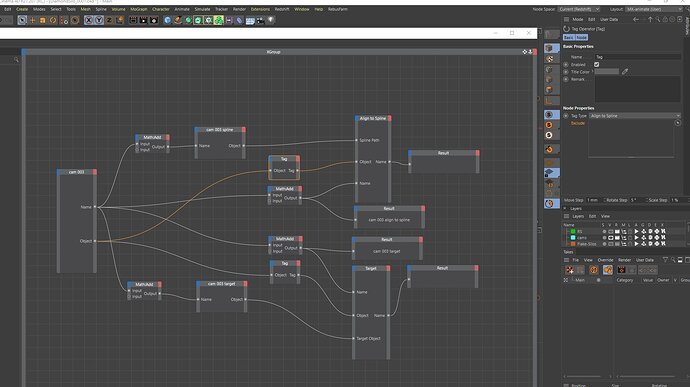Open the Mode menu in Attribute Manager
Screen dimensions: 690x387
578,20
